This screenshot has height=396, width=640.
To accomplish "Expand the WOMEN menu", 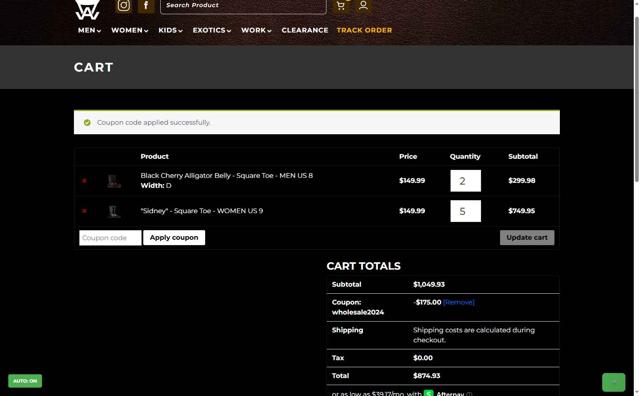I will (130, 30).
